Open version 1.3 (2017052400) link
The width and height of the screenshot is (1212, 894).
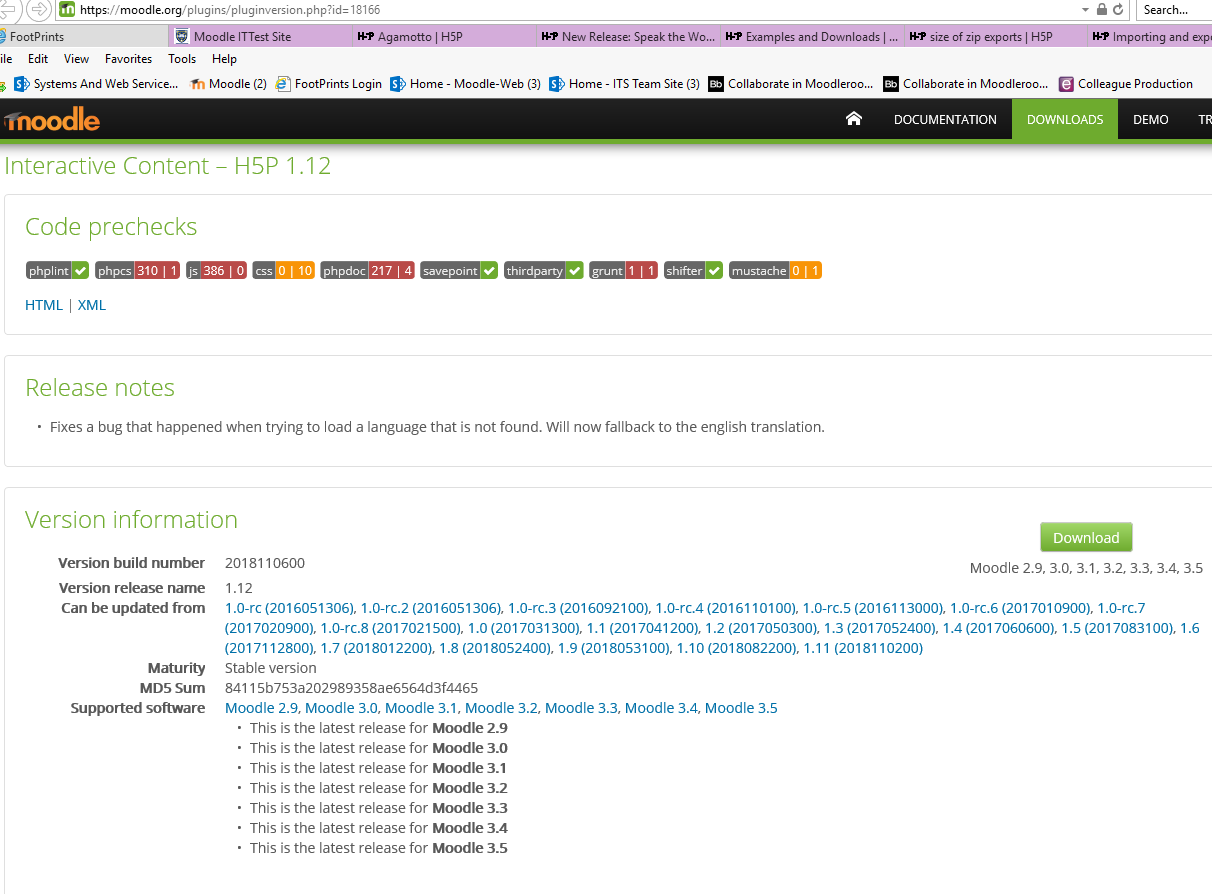click(880, 628)
